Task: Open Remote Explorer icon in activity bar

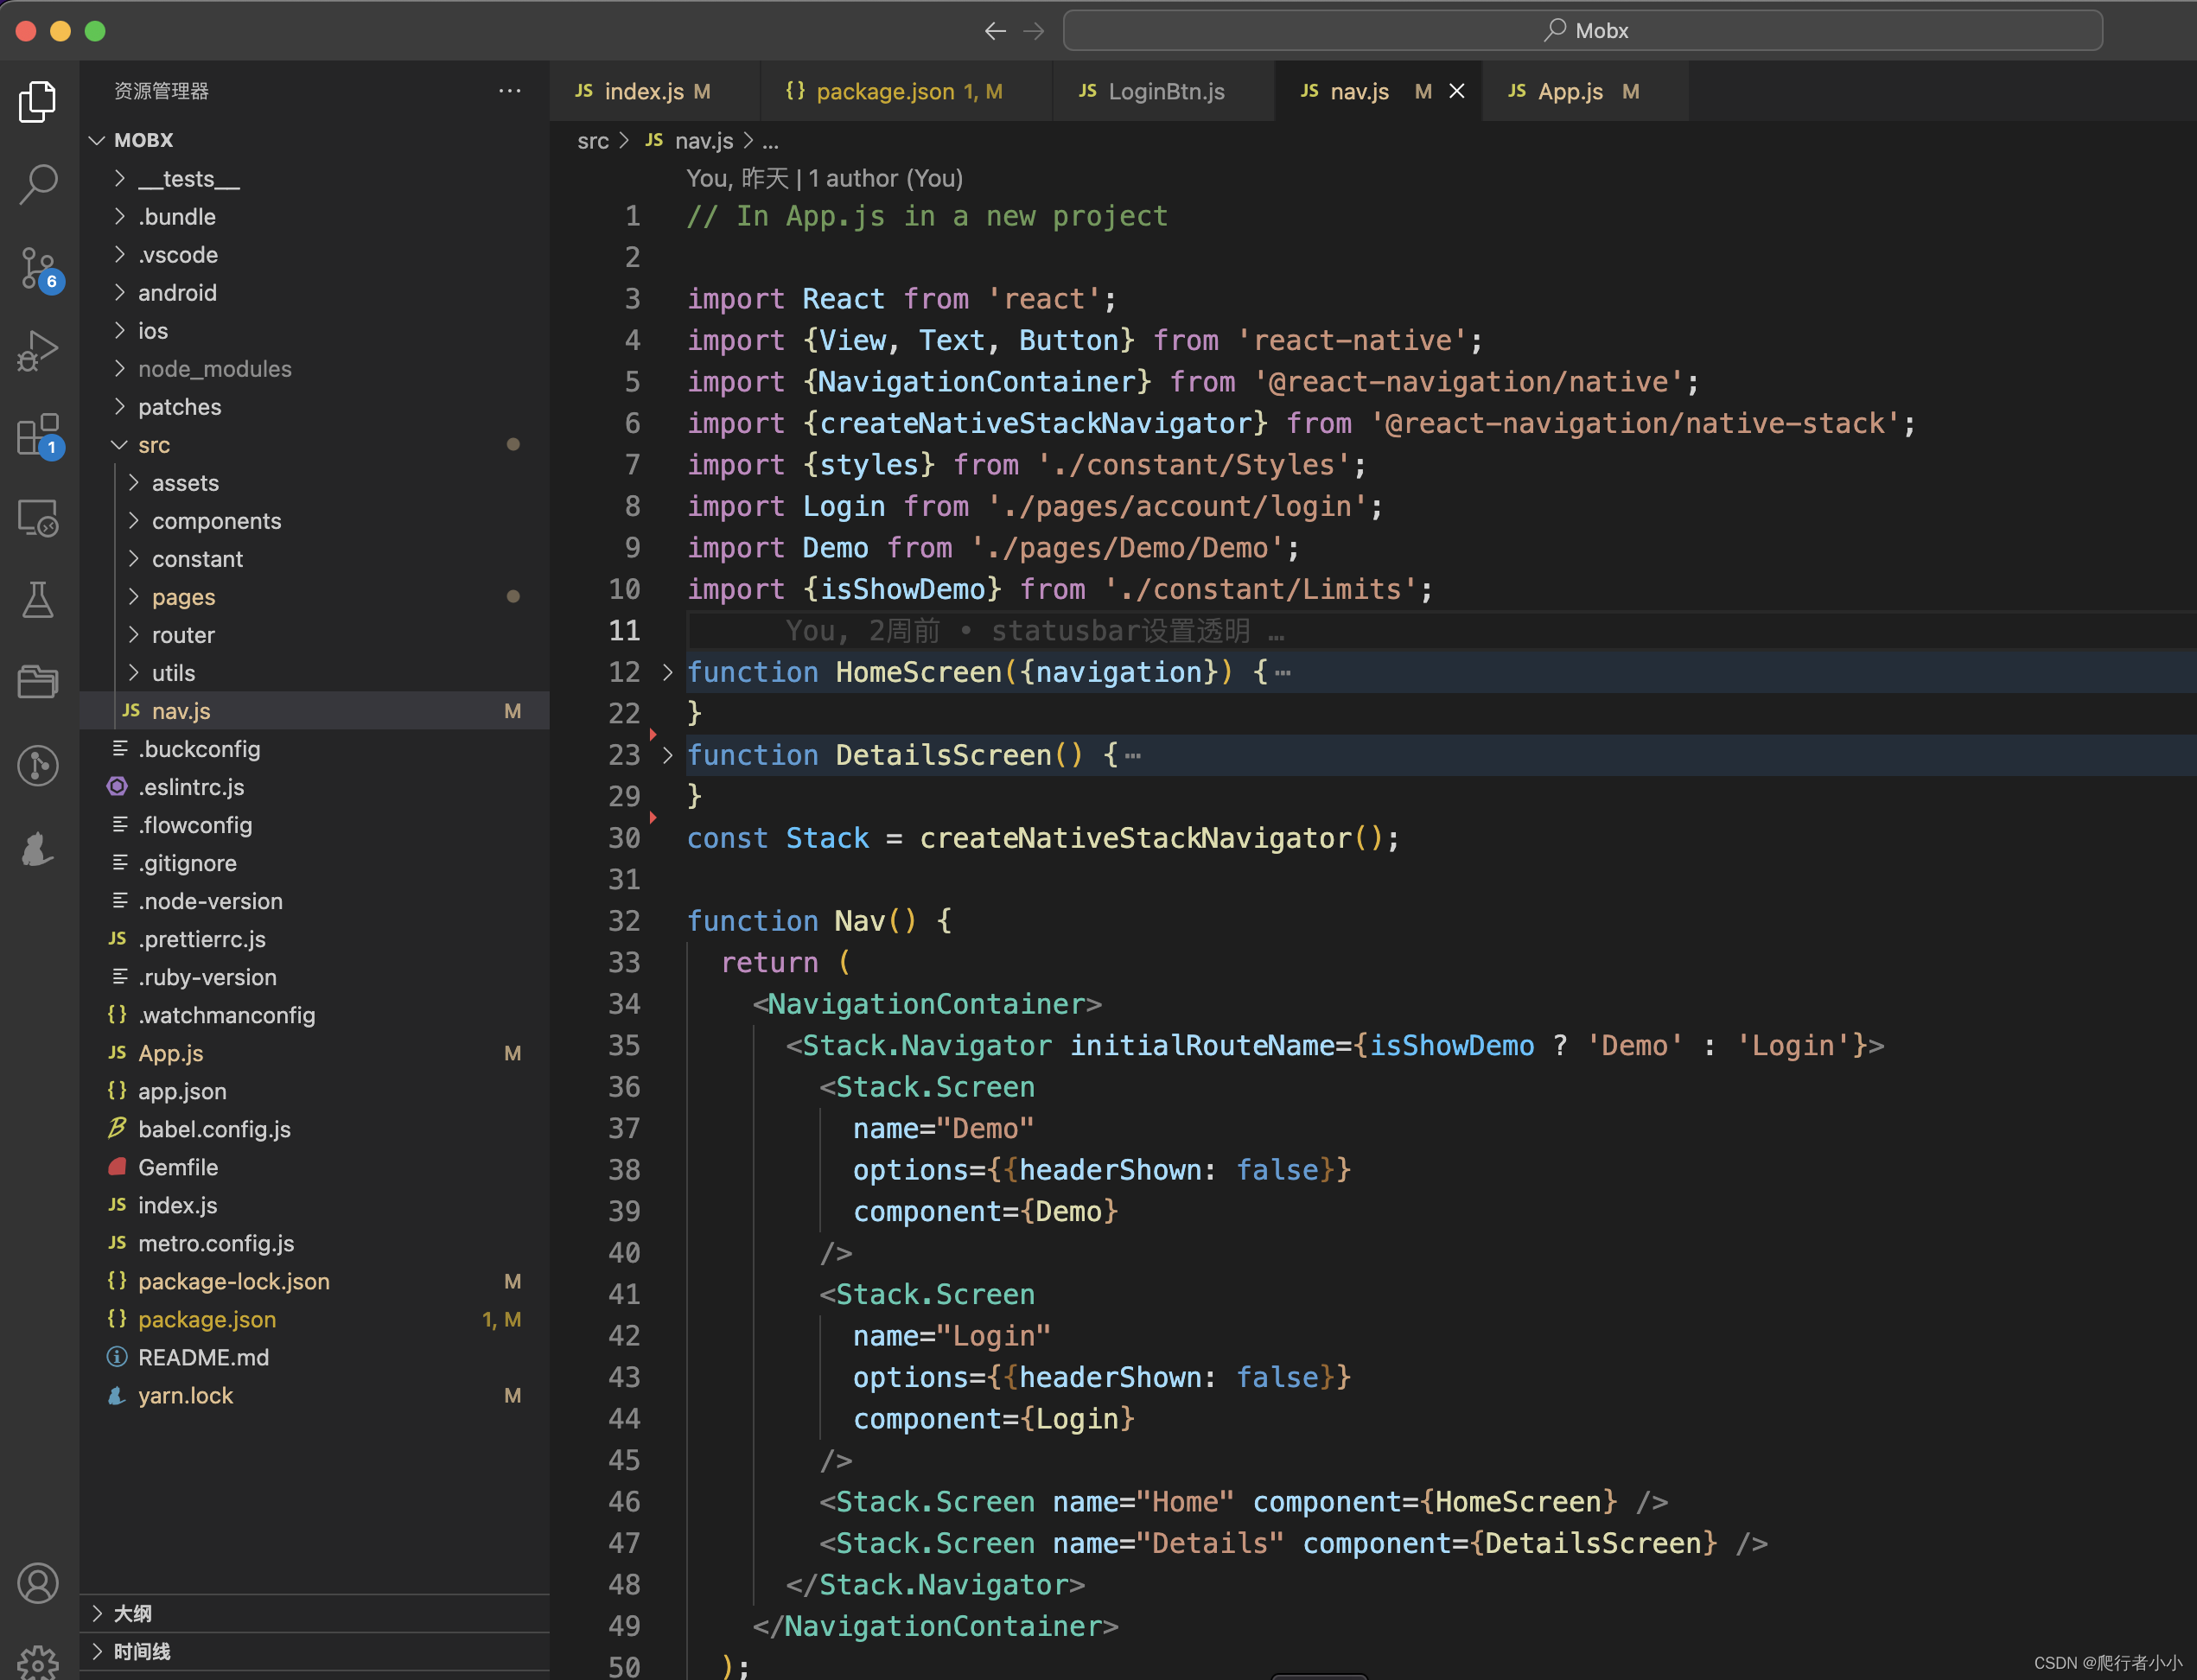Action: pyautogui.click(x=38, y=518)
